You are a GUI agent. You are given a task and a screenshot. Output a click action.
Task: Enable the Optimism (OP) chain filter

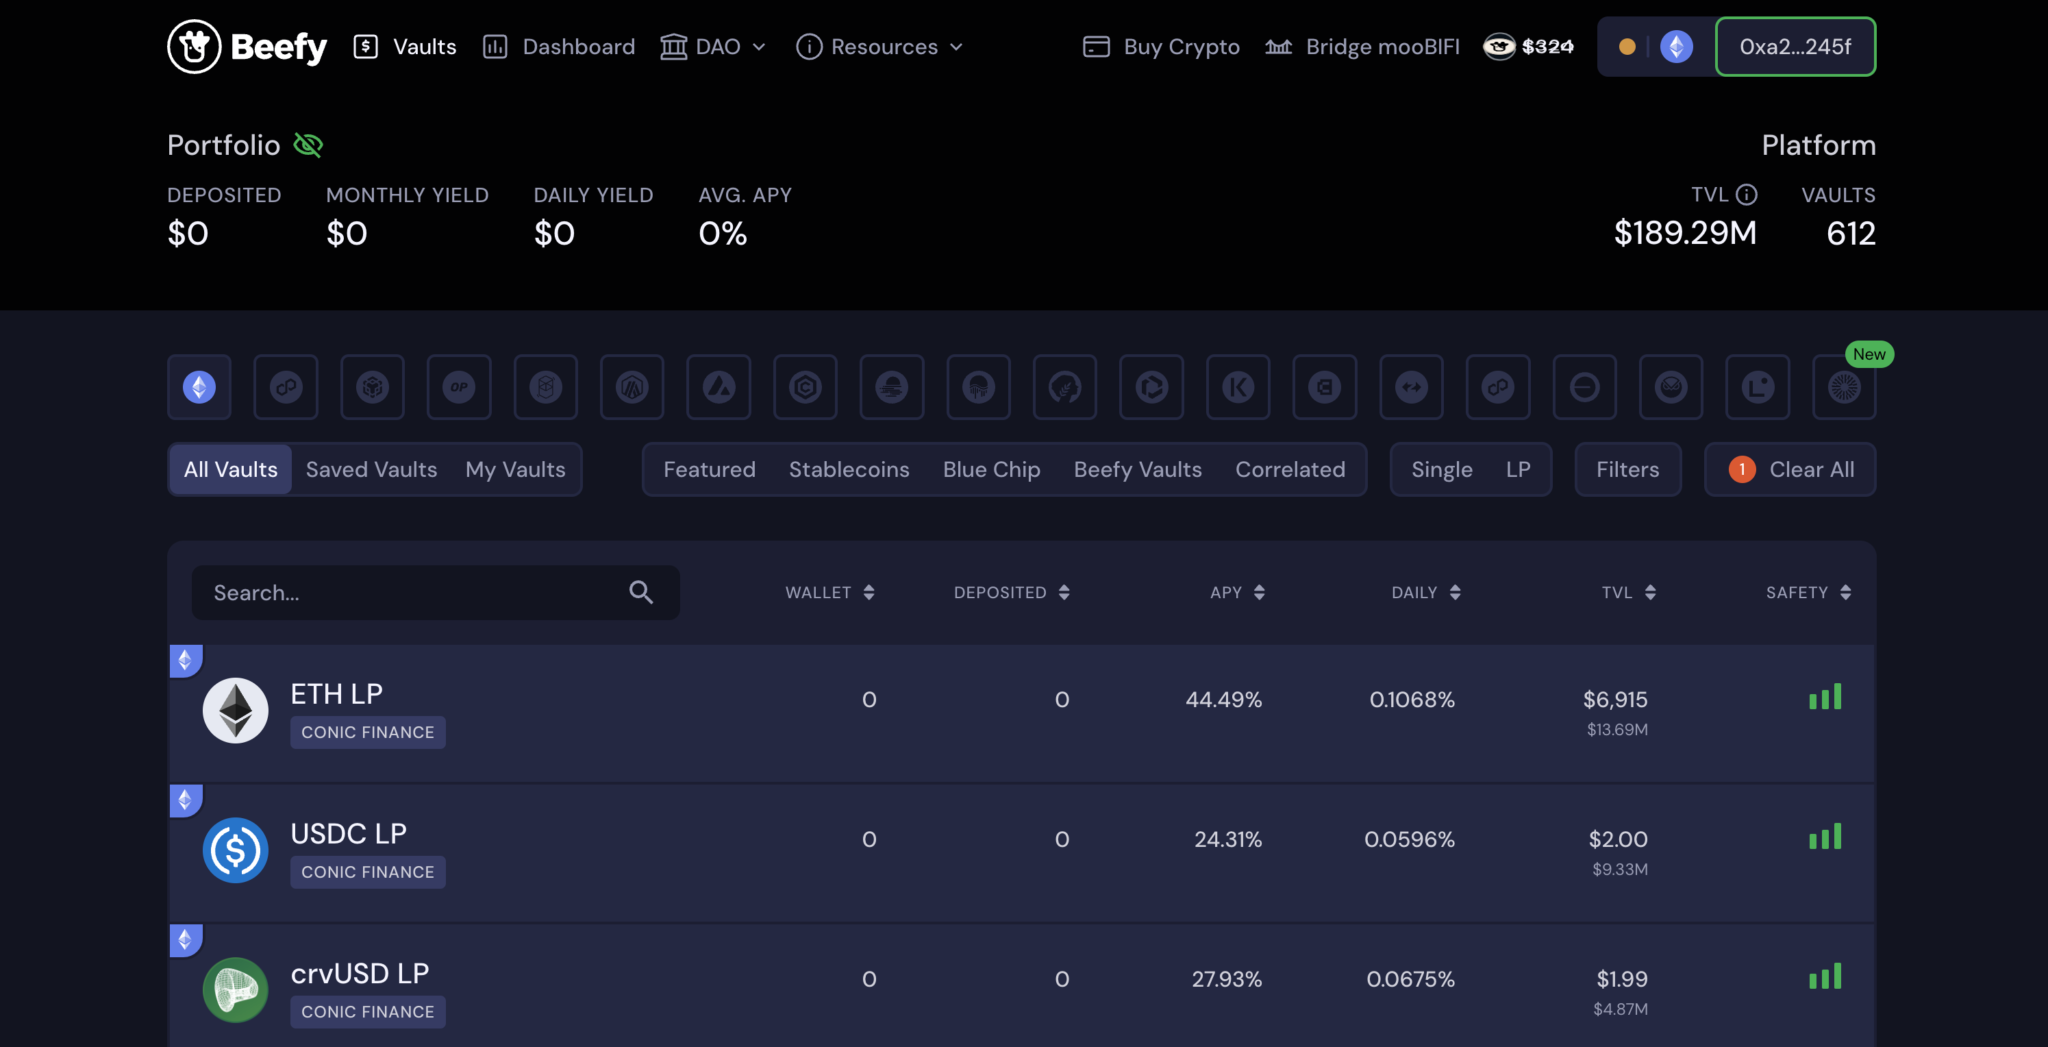coord(459,387)
